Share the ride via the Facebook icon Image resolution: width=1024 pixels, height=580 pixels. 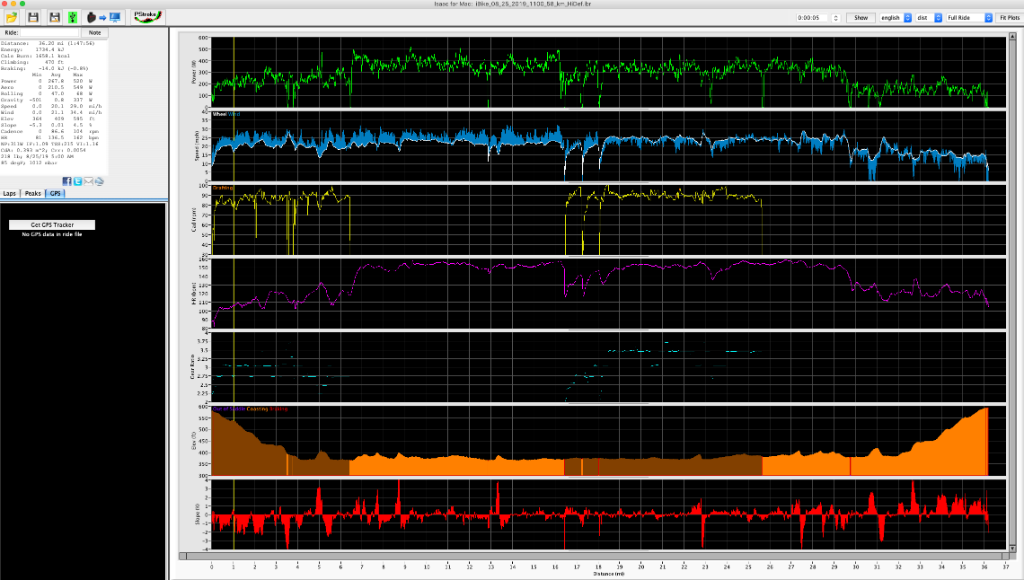click(67, 181)
